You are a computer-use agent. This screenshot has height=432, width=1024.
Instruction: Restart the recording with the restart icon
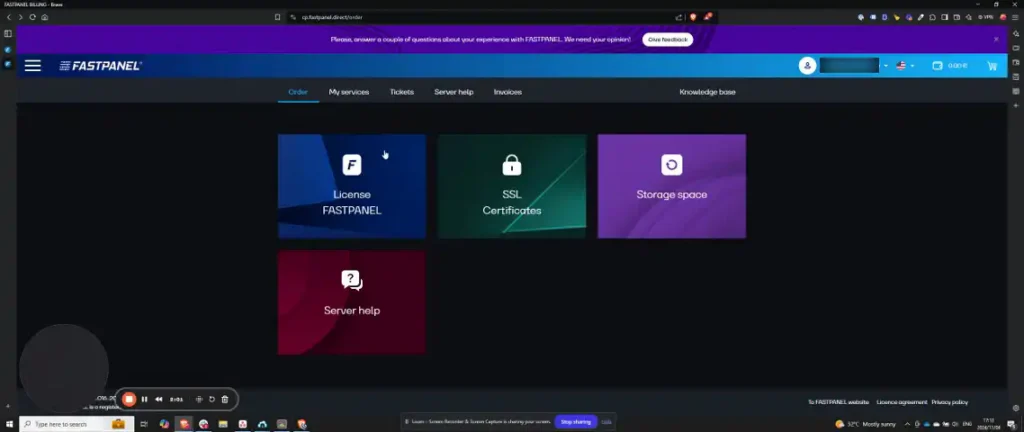click(x=212, y=399)
